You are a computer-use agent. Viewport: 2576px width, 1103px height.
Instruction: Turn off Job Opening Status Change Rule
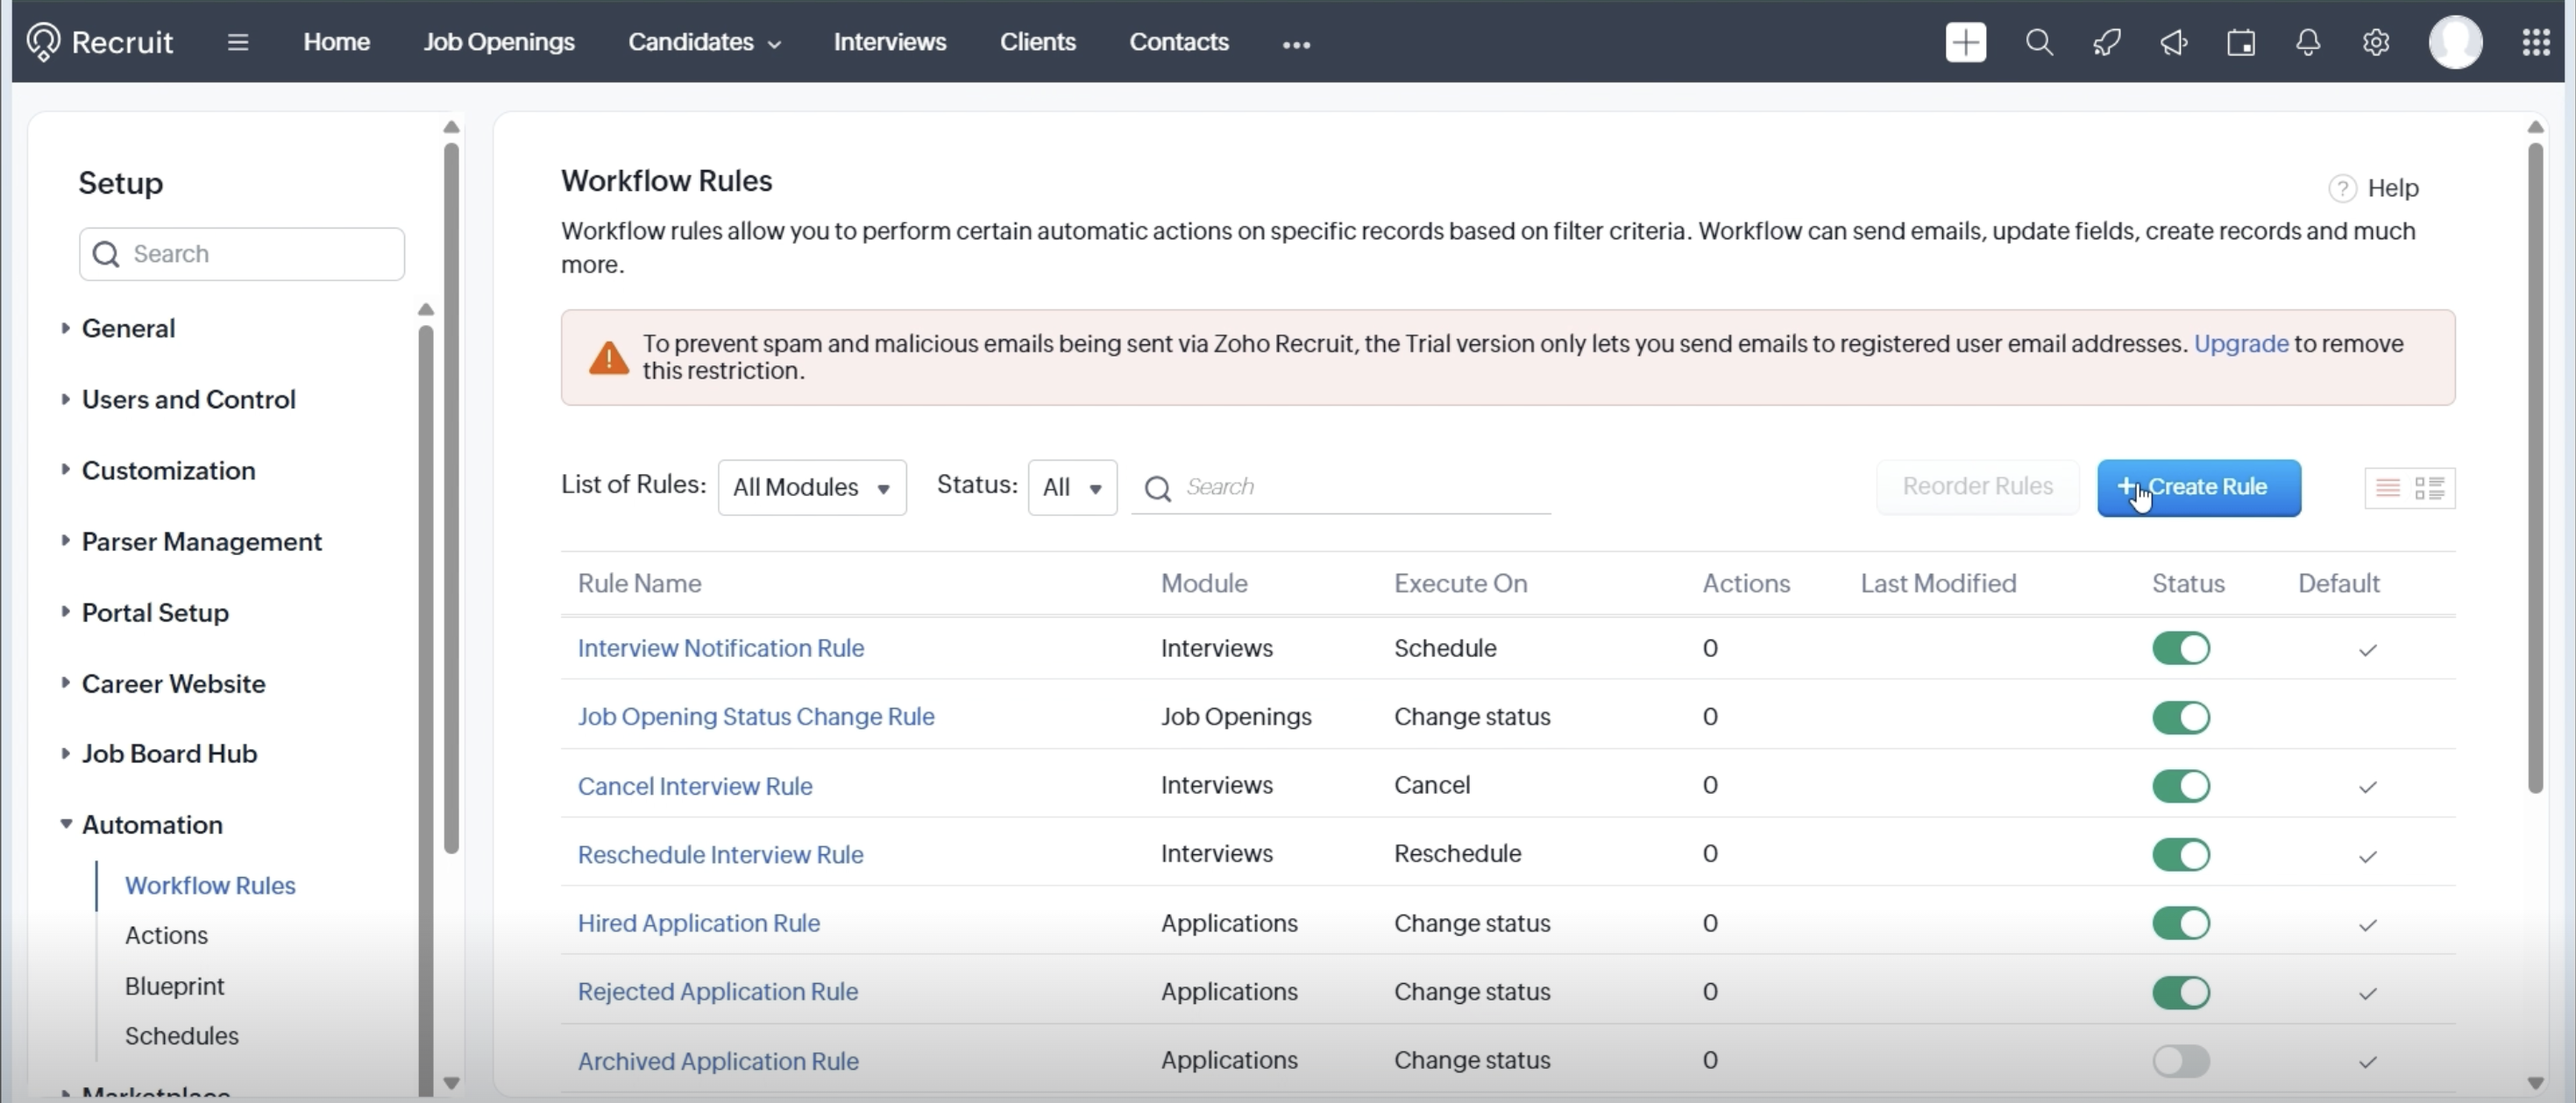(x=2180, y=717)
